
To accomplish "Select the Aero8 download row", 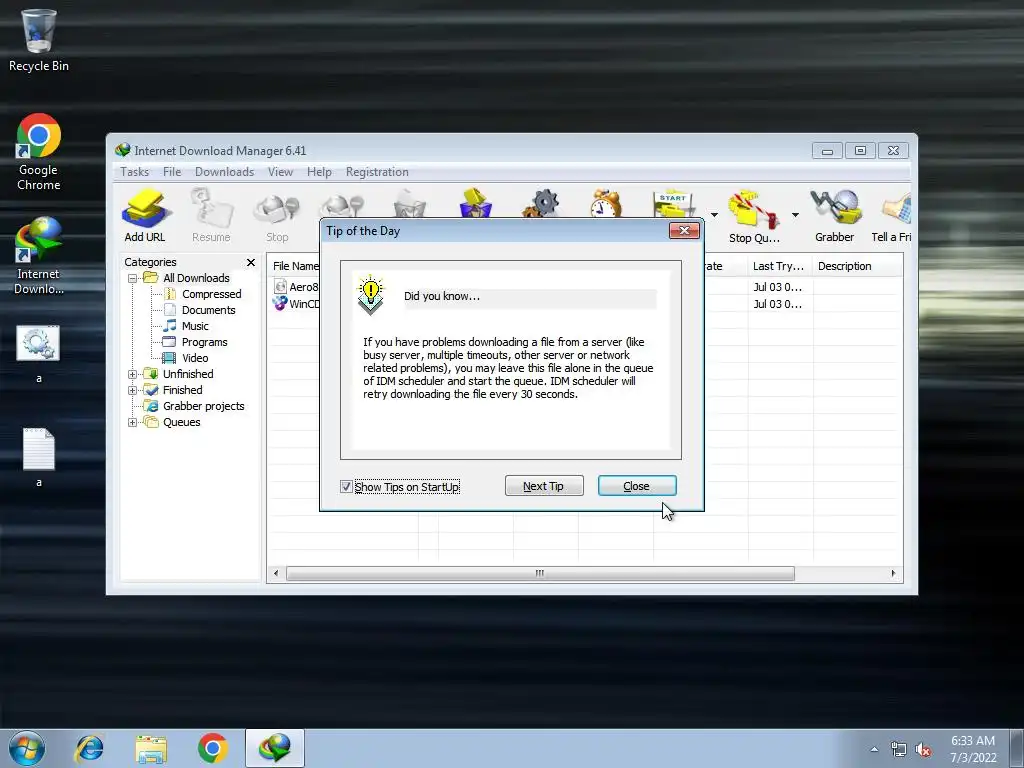I will click(x=296, y=287).
